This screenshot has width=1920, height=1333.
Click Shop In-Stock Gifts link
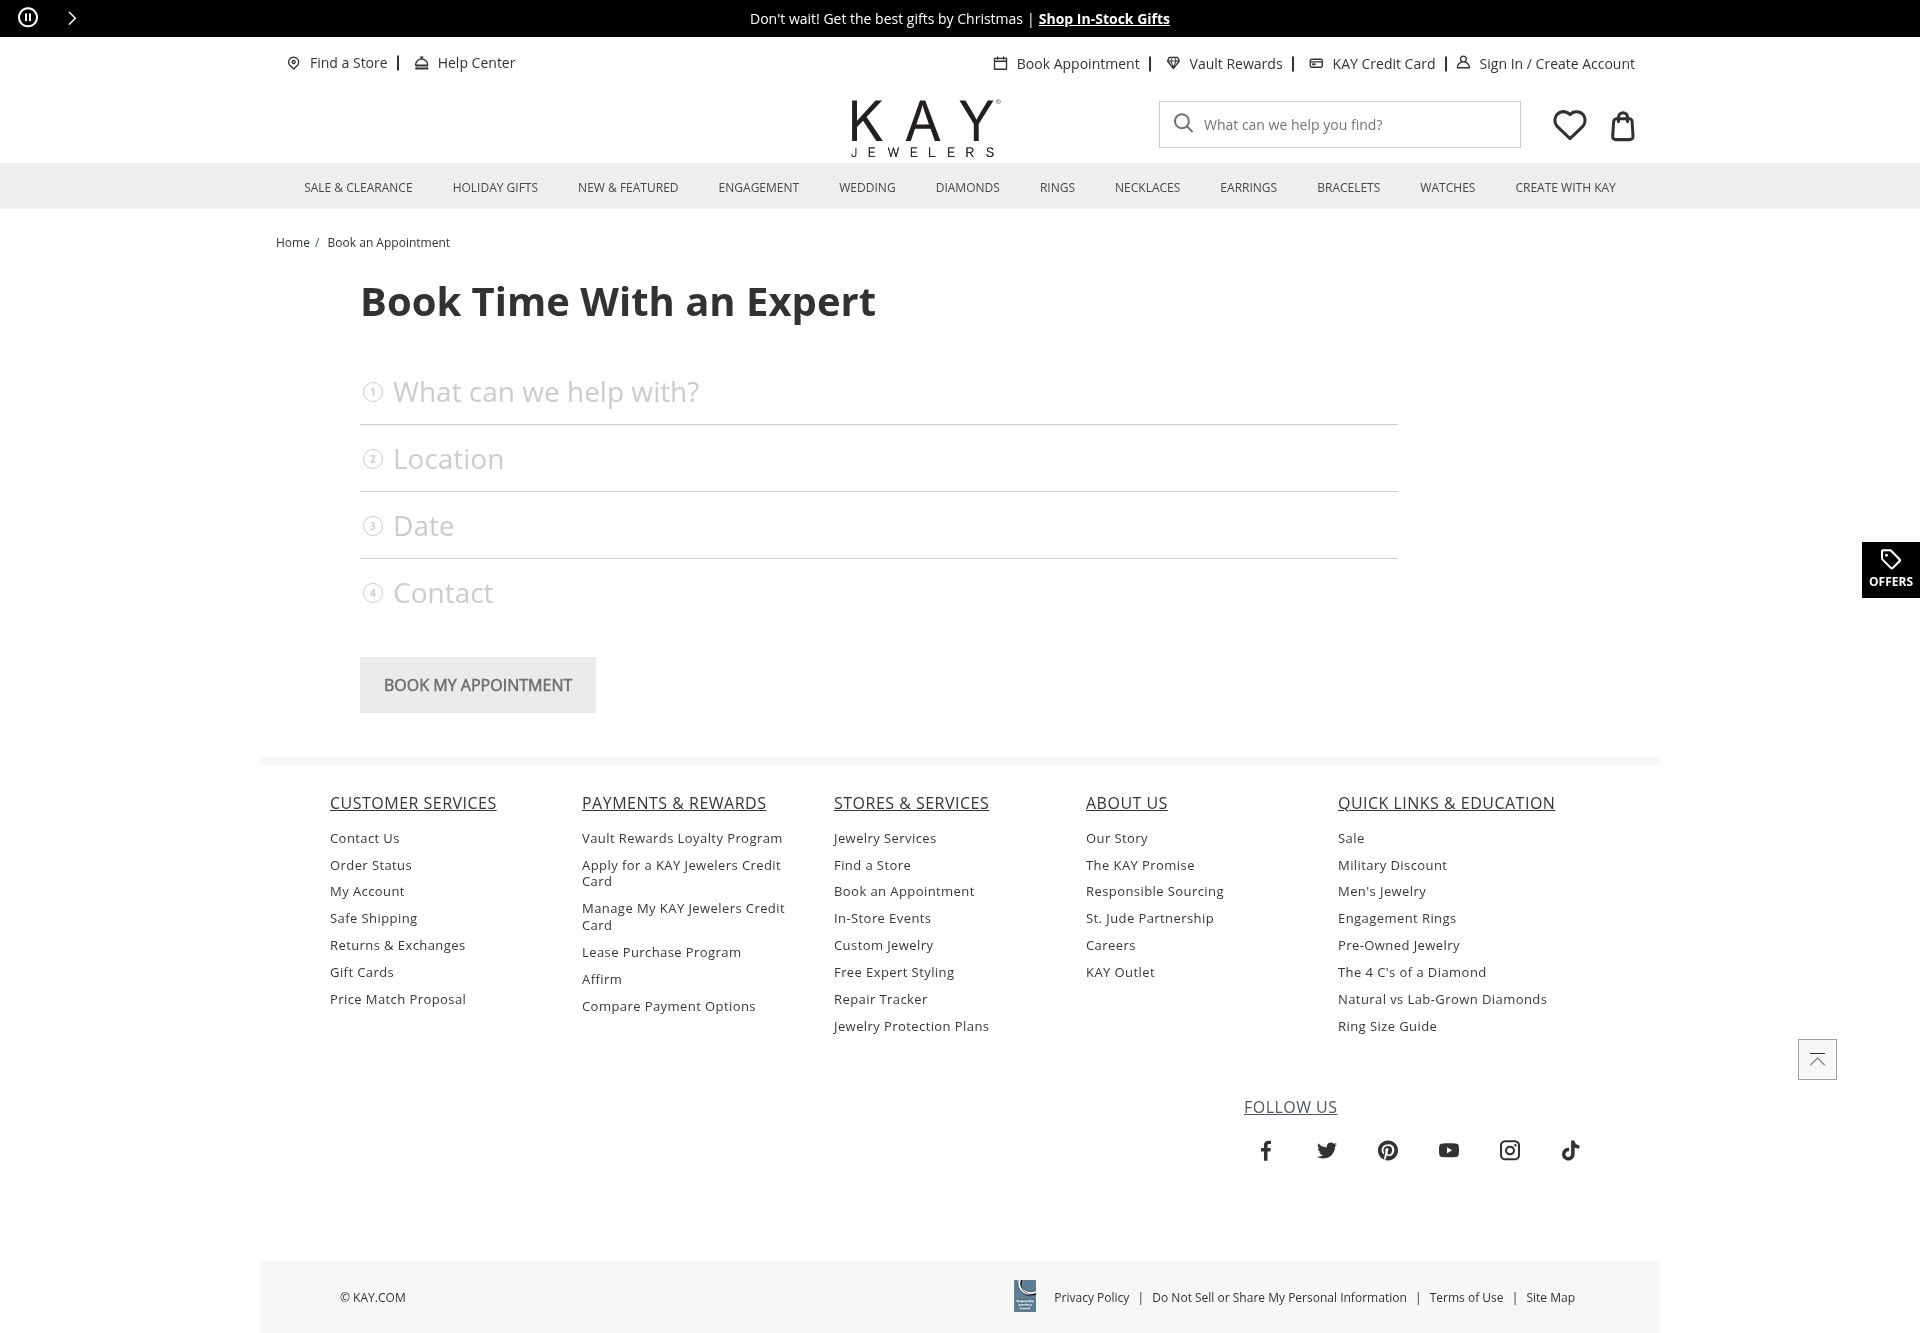coord(1104,19)
